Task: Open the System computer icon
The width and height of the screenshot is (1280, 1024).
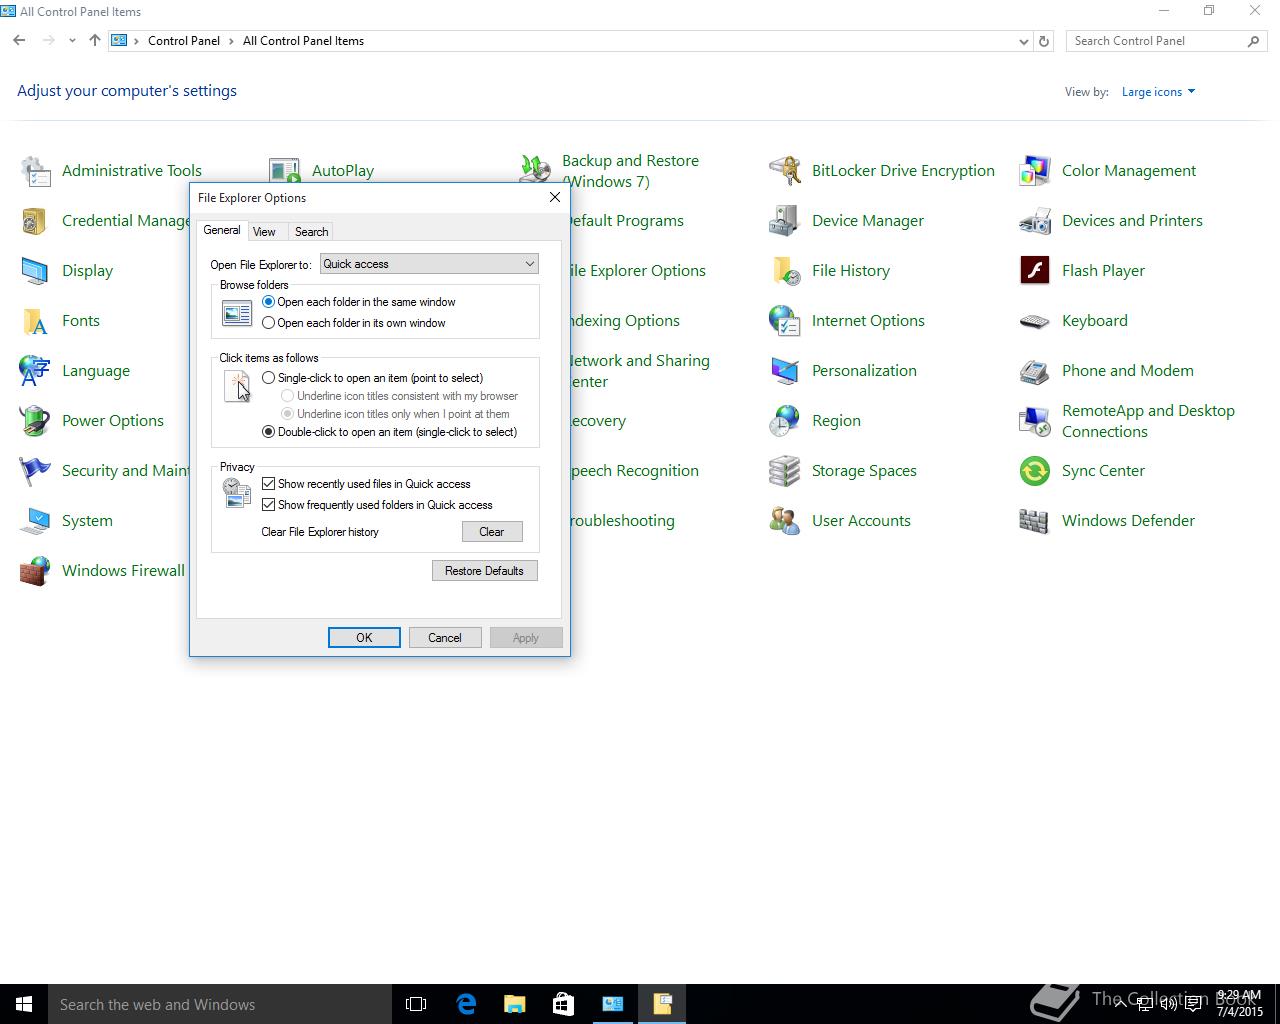Action: (35, 521)
